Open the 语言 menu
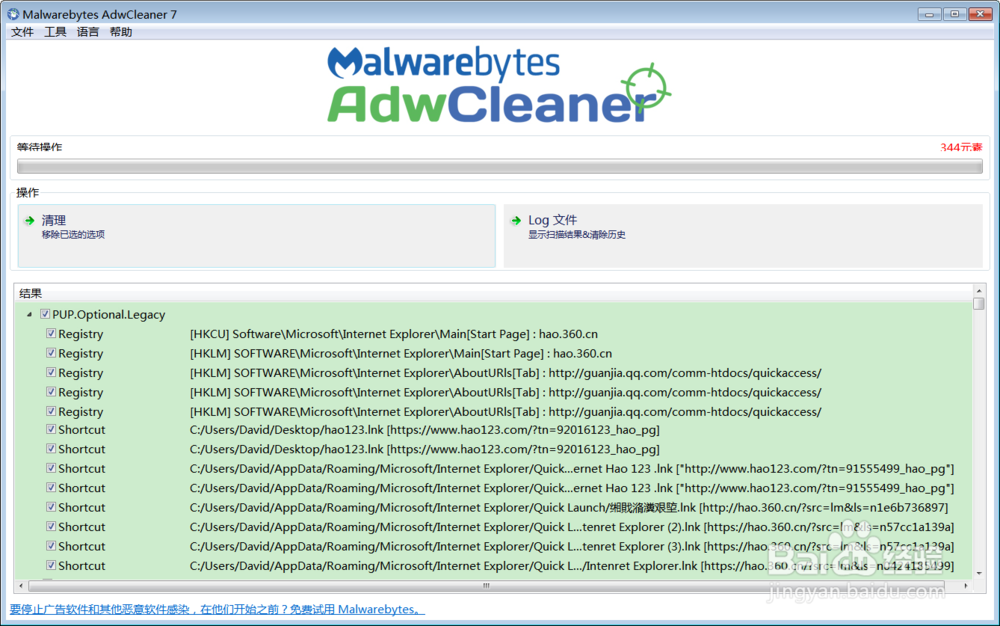 click(x=88, y=32)
